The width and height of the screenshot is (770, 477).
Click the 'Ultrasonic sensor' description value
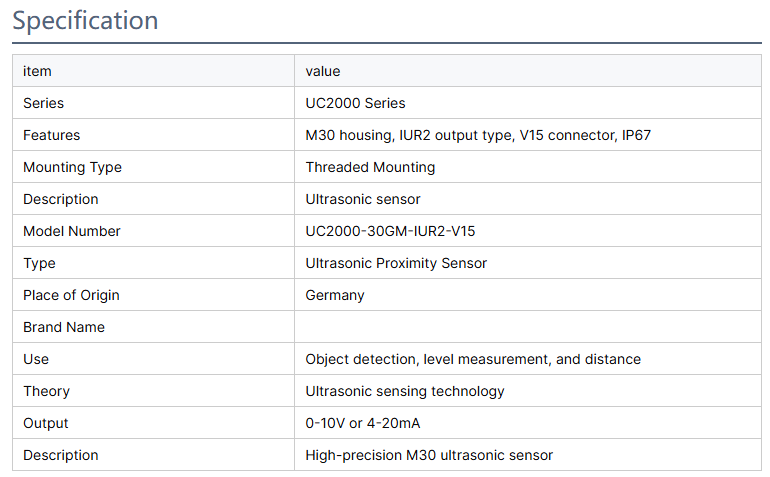coord(363,199)
